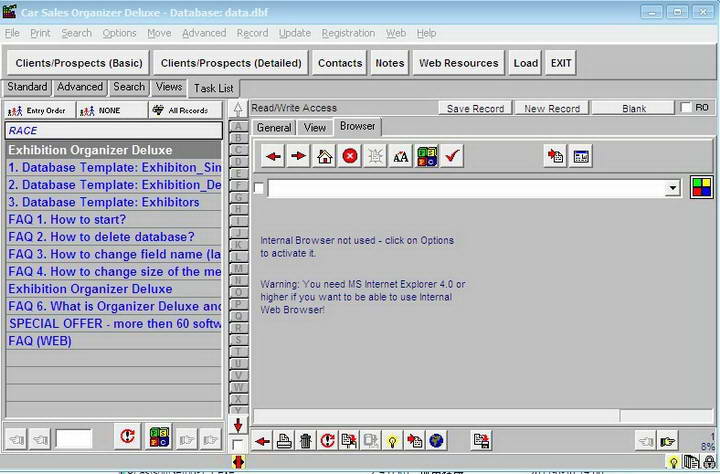Click the Blank button
The height and width of the screenshot is (474, 720).
(633, 108)
